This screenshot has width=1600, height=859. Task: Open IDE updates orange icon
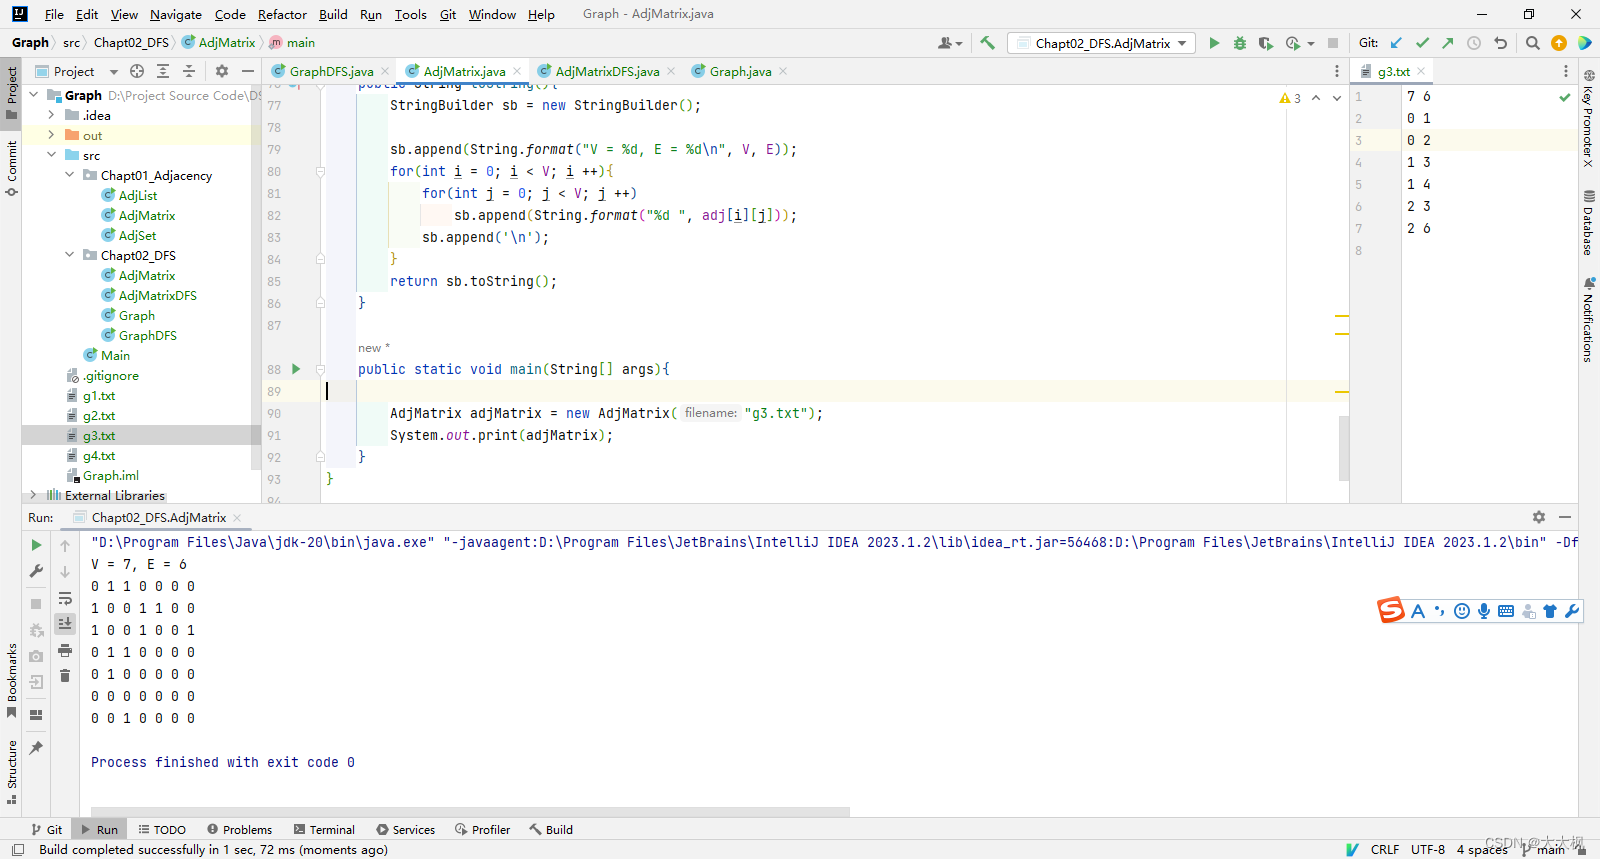tap(1559, 43)
